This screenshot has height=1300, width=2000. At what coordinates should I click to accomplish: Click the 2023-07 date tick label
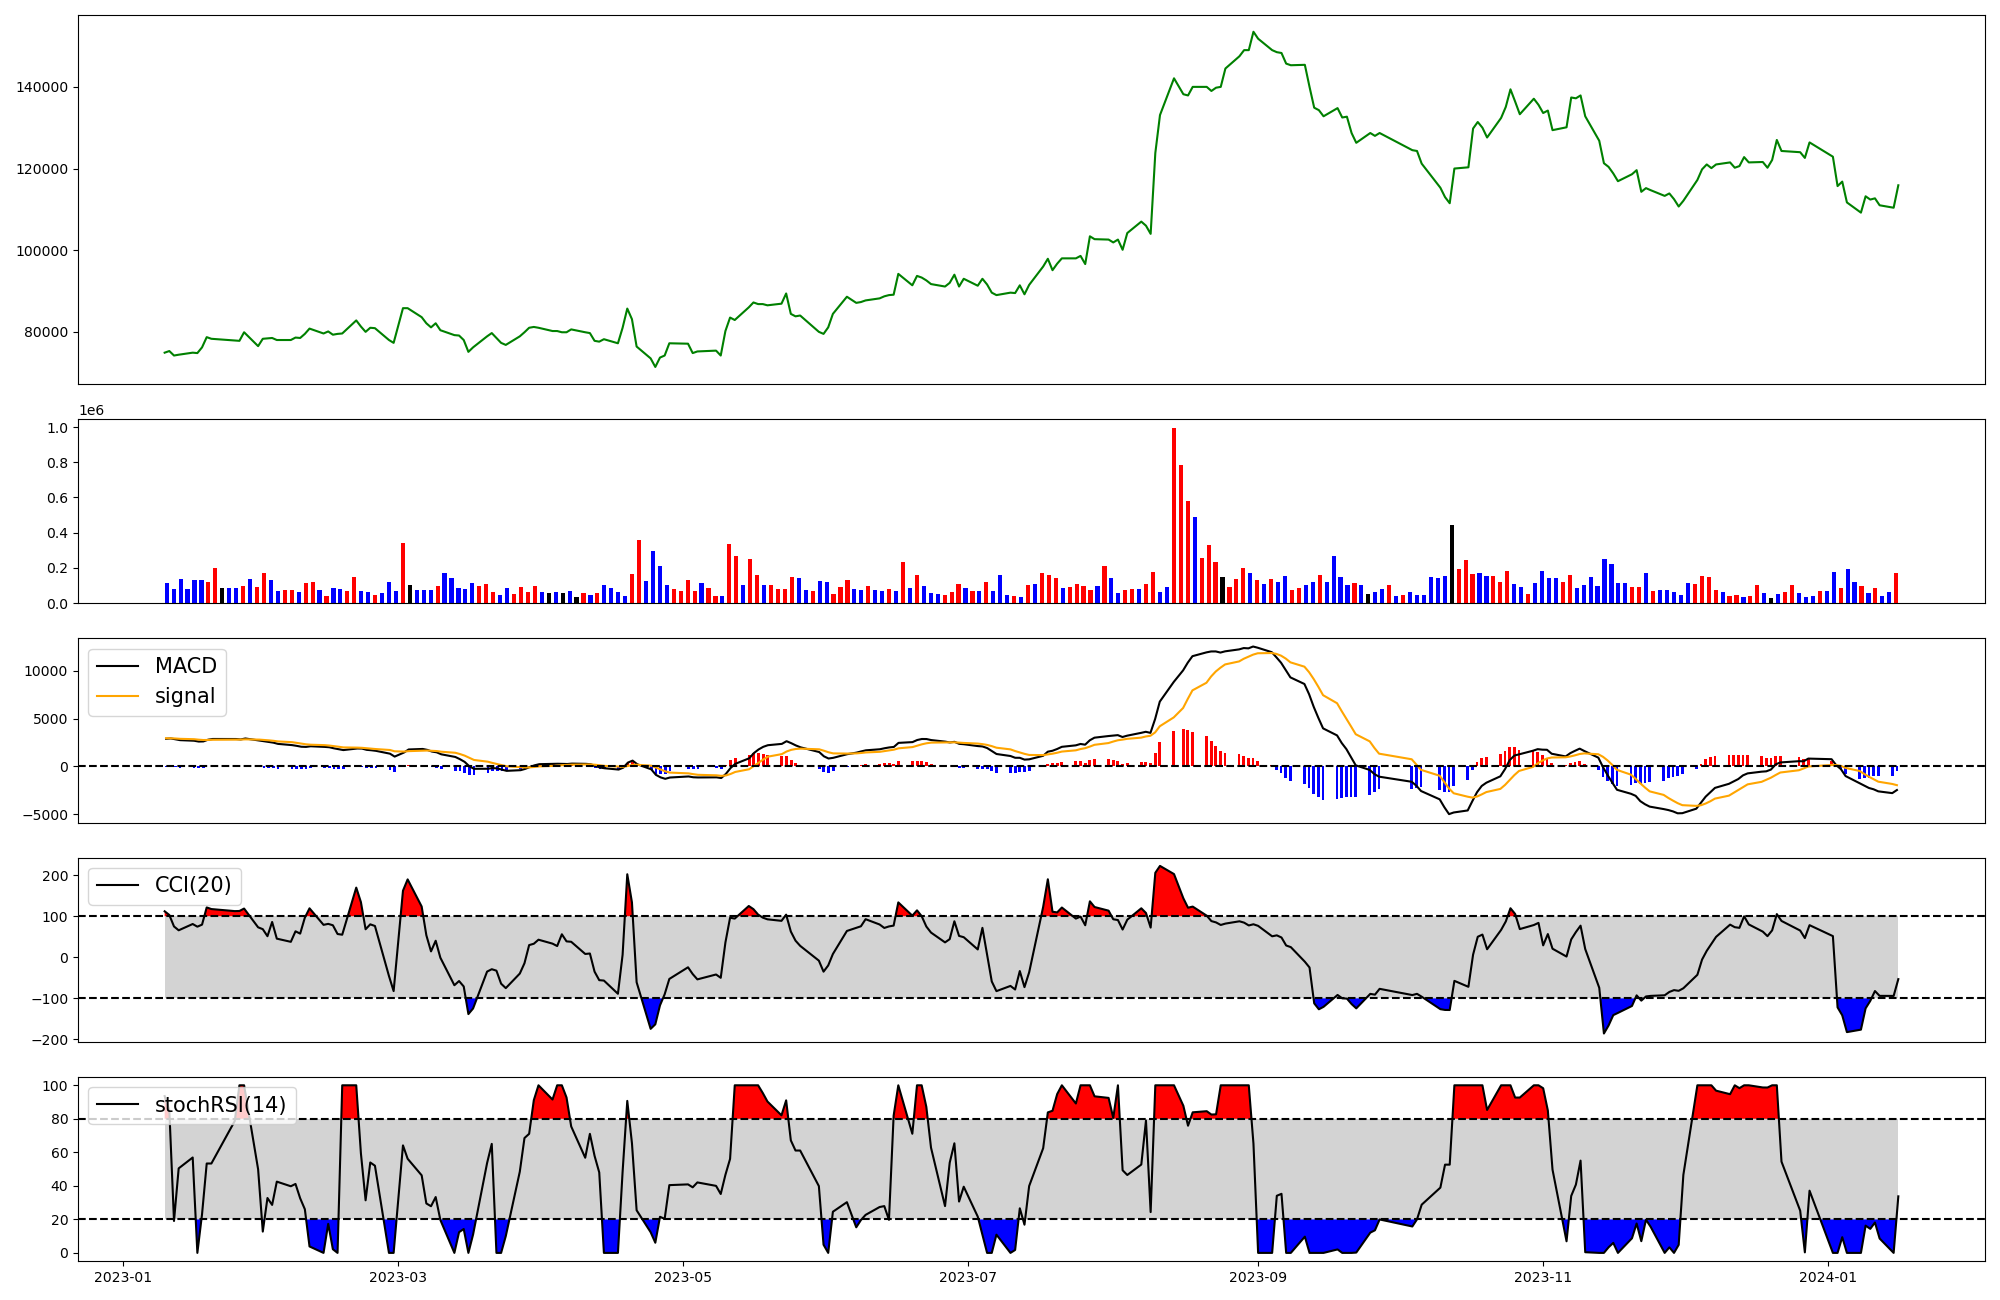(x=968, y=1277)
